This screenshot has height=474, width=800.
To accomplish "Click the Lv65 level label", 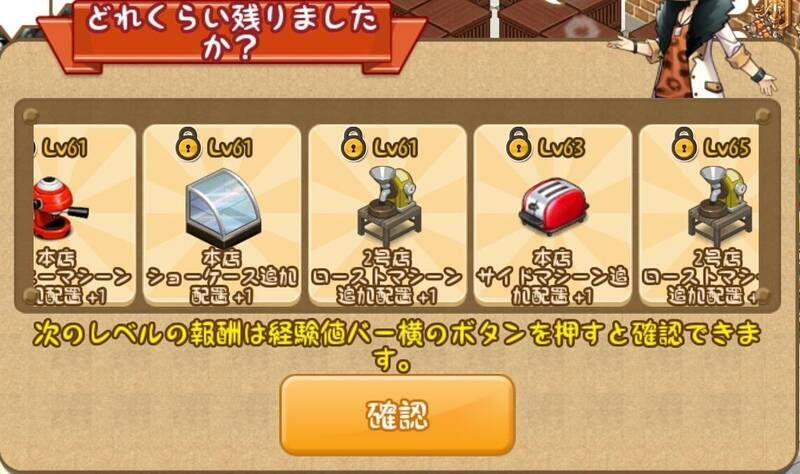I will pos(728,148).
